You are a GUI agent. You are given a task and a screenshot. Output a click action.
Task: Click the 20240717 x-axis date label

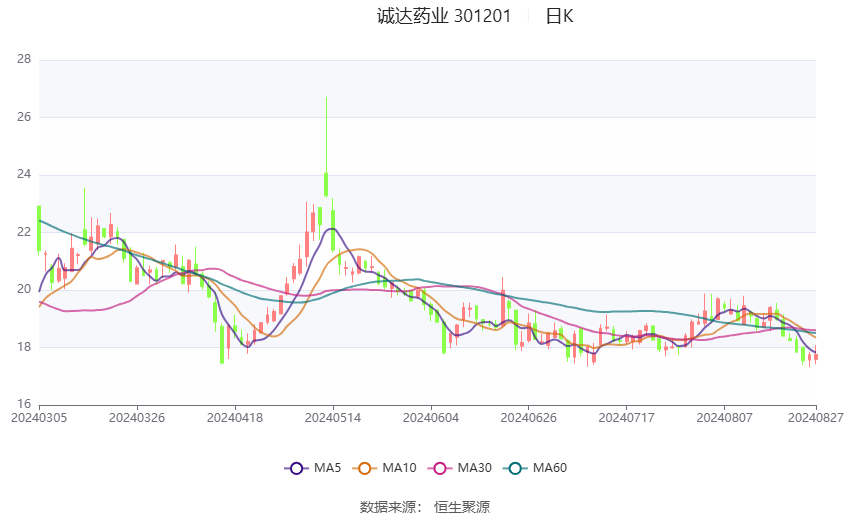point(627,418)
